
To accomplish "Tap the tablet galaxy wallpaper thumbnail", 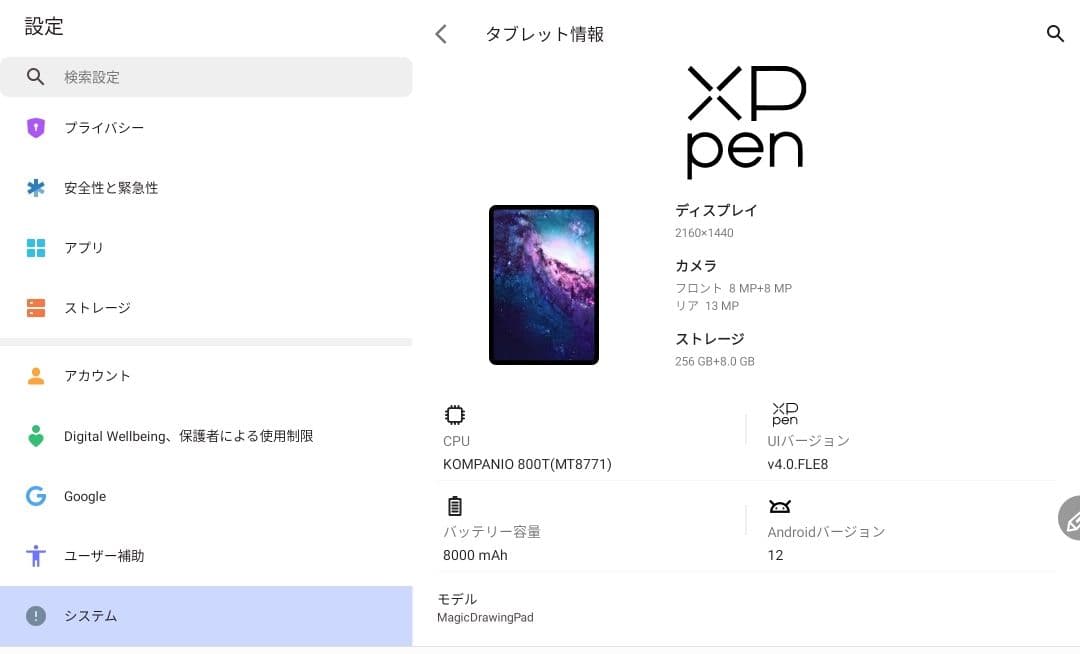I will (x=544, y=284).
